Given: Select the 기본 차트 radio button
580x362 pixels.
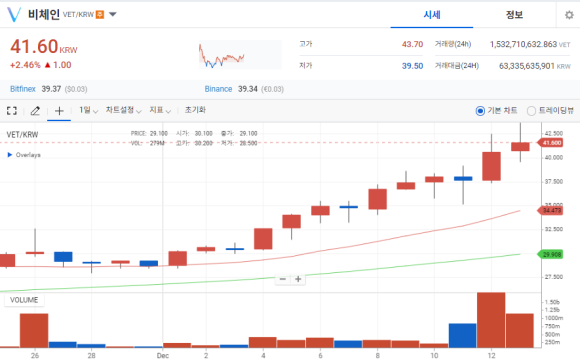Looking at the screenshot, I should click(x=480, y=111).
